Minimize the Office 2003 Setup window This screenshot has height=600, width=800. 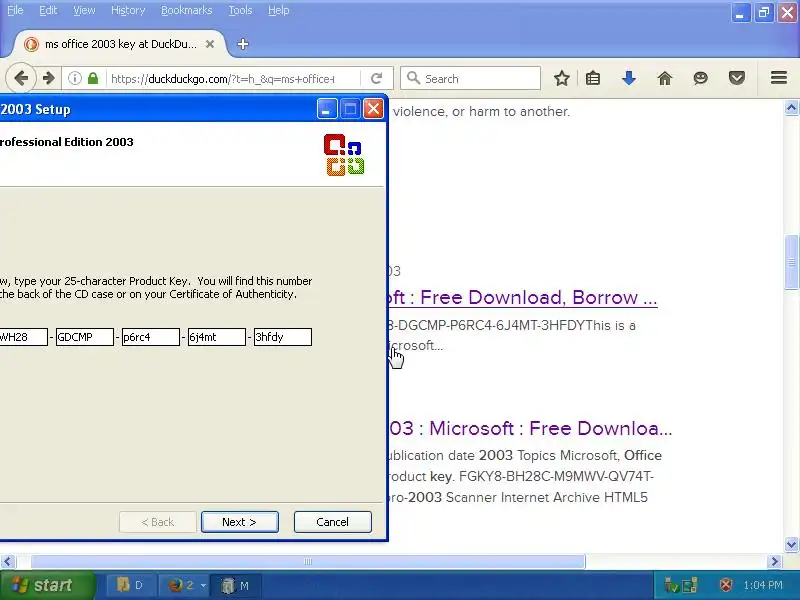(327, 109)
